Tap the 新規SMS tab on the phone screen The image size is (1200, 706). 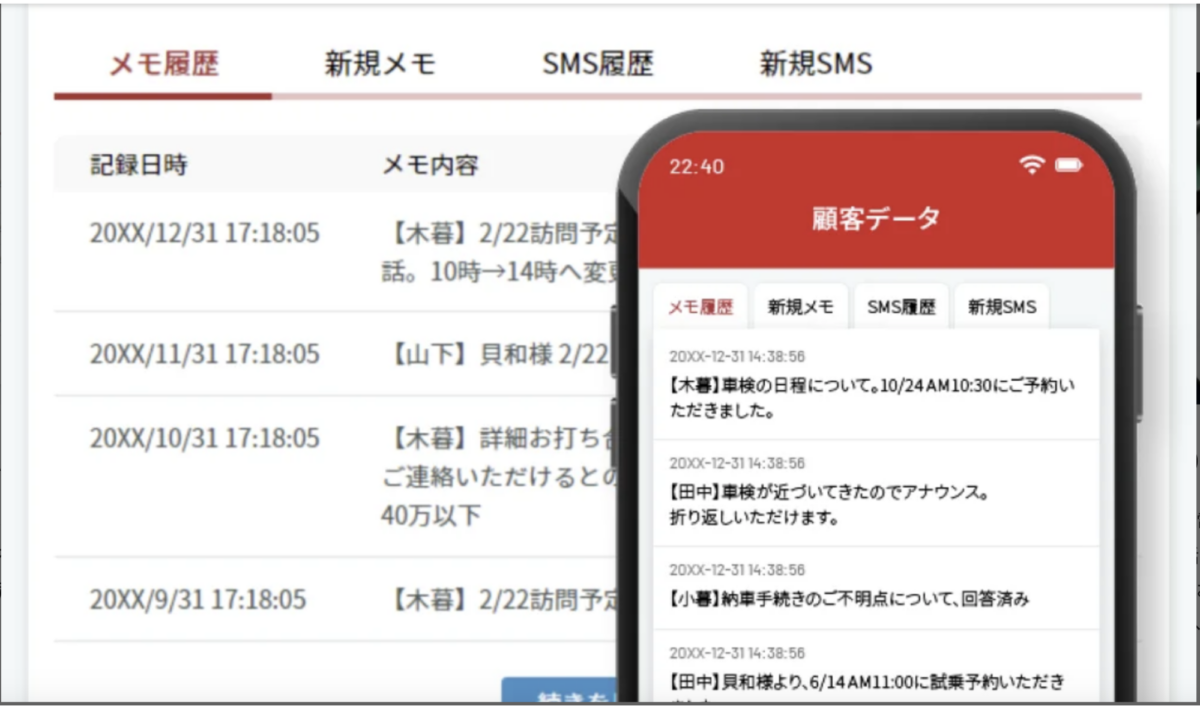(x=1001, y=307)
